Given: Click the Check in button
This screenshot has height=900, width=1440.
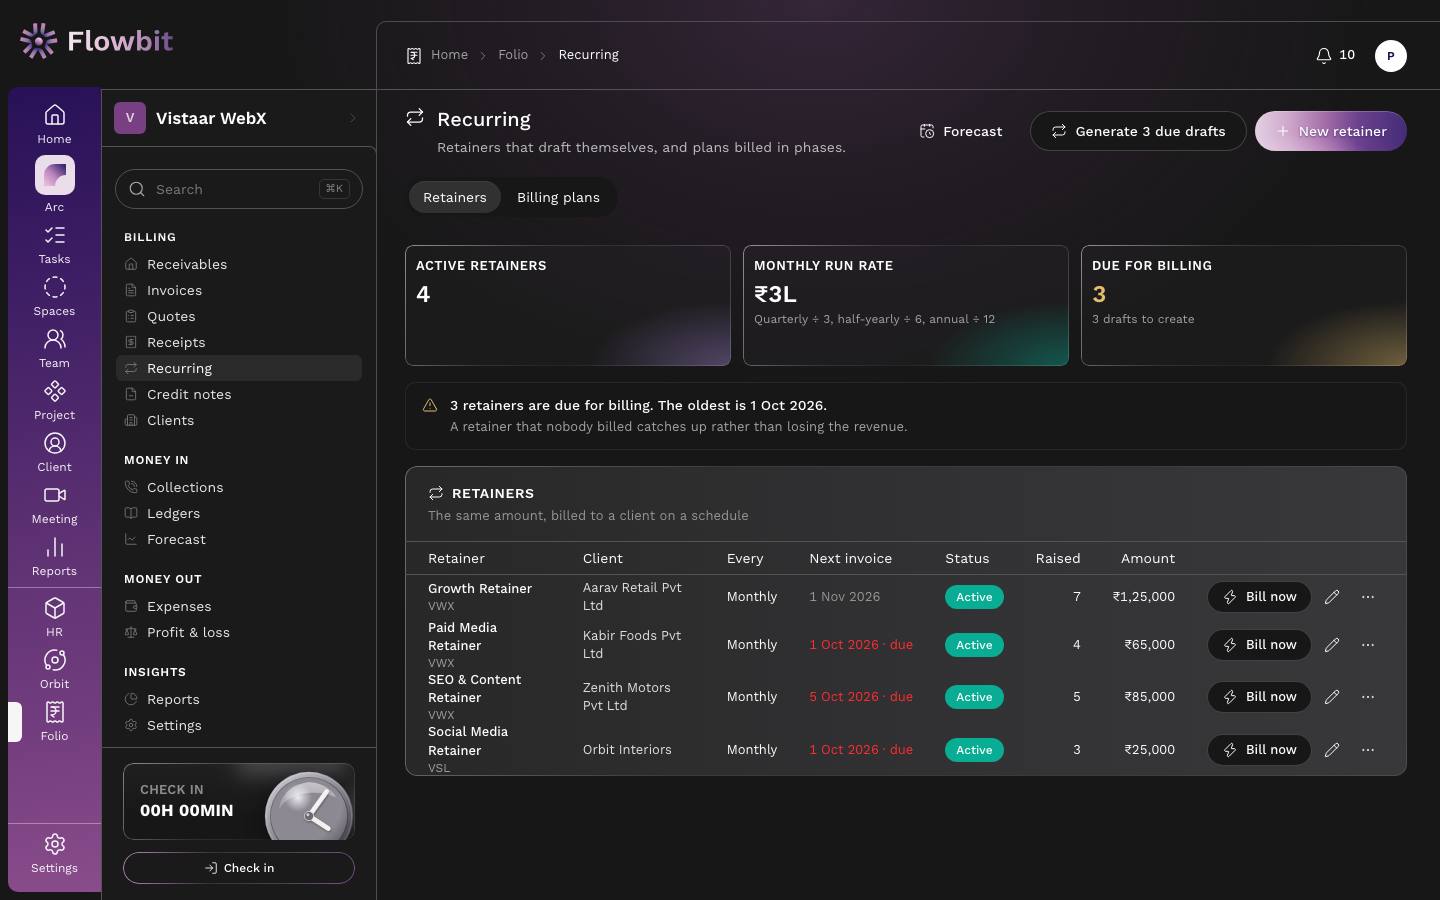Looking at the screenshot, I should pos(239,868).
